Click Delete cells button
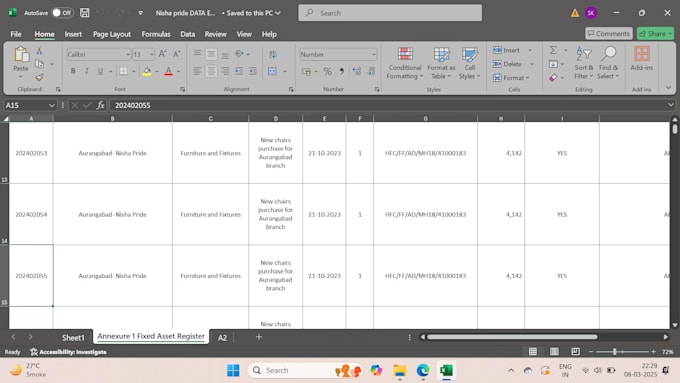The height and width of the screenshot is (383, 680). coord(507,64)
